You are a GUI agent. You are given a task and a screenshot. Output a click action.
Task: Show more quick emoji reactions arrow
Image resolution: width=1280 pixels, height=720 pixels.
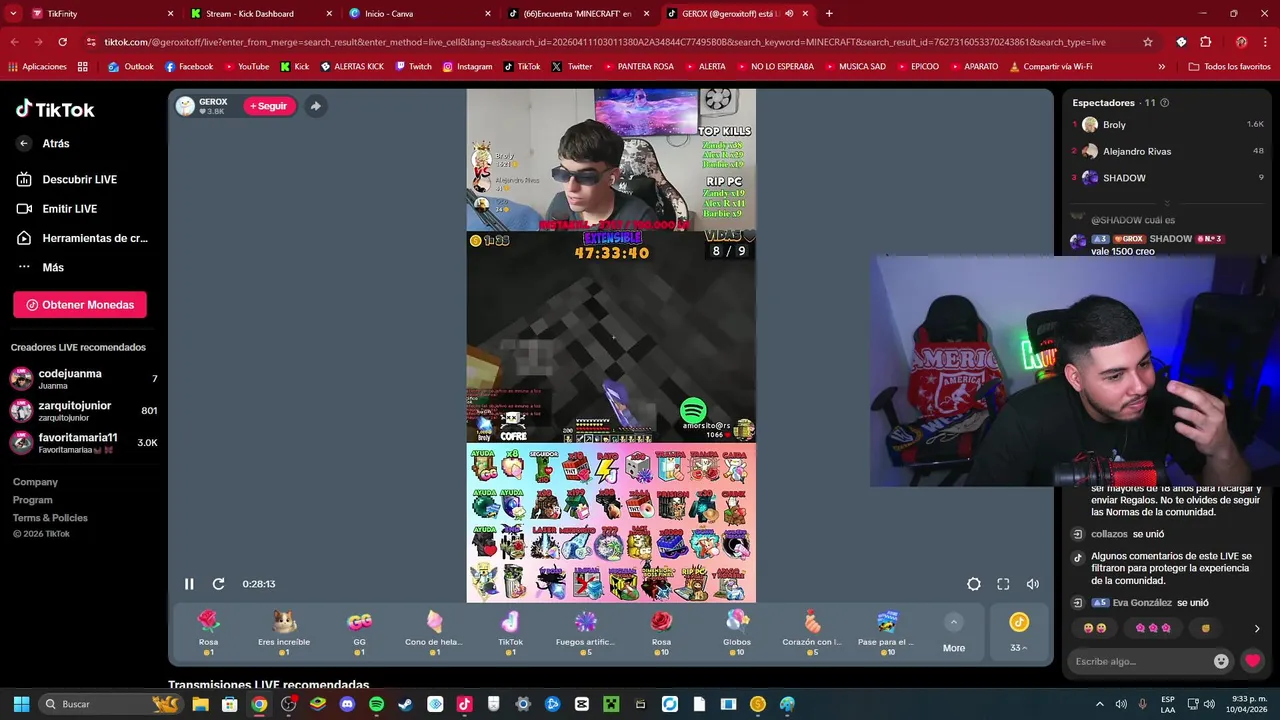[1257, 629]
